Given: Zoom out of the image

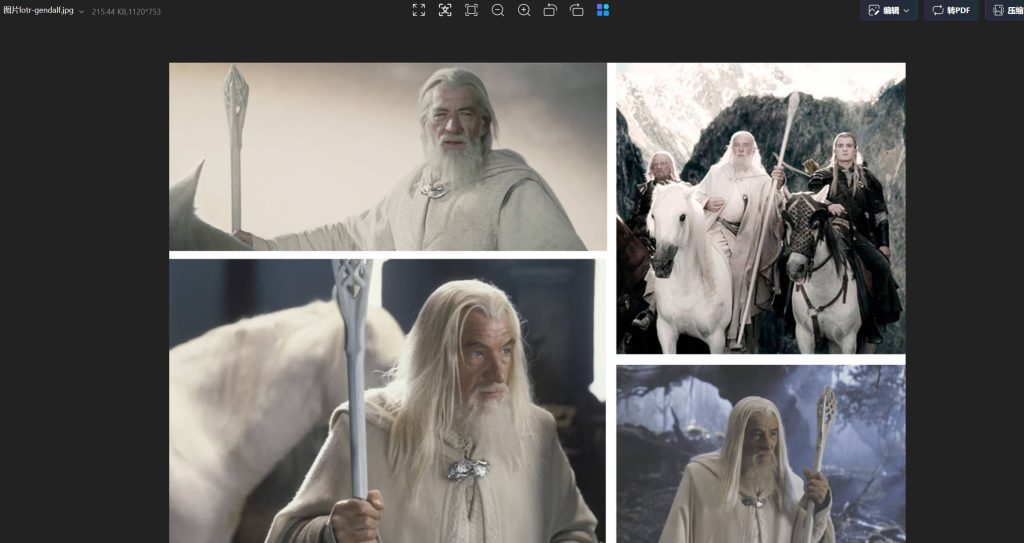Looking at the screenshot, I should tap(498, 10).
